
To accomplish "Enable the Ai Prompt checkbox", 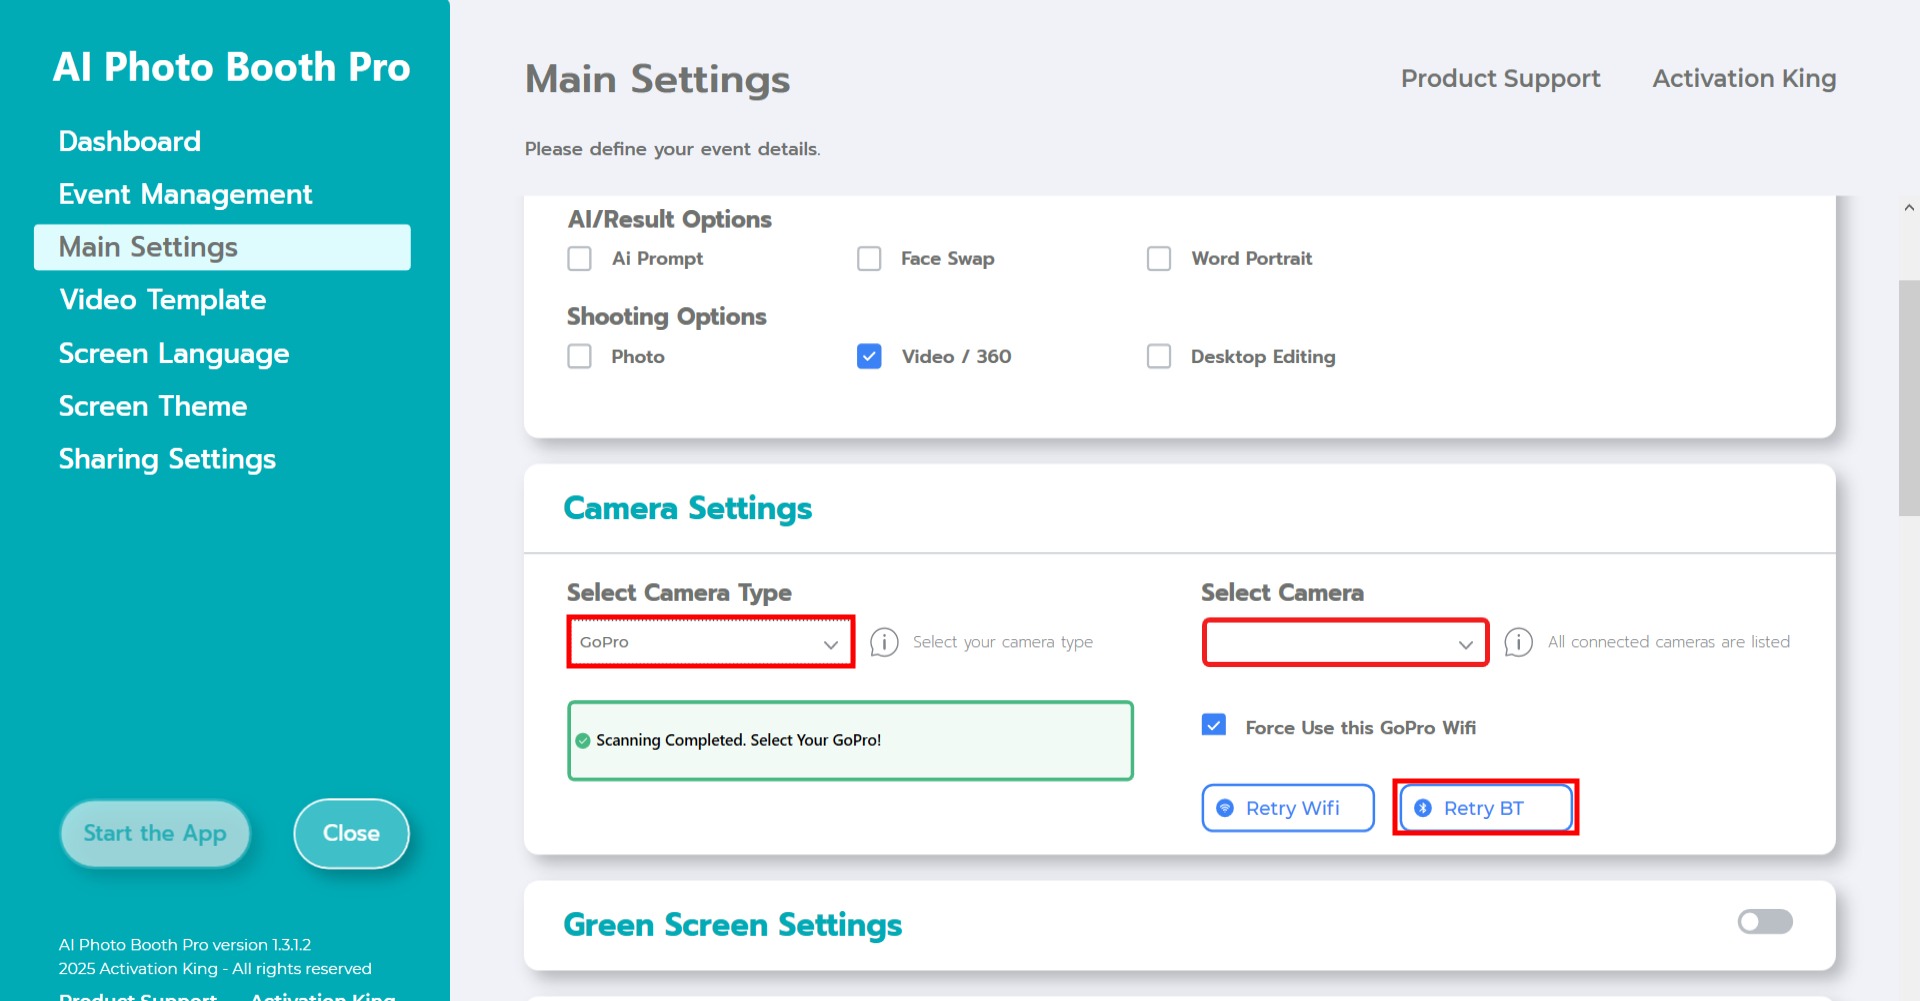I will 580,259.
